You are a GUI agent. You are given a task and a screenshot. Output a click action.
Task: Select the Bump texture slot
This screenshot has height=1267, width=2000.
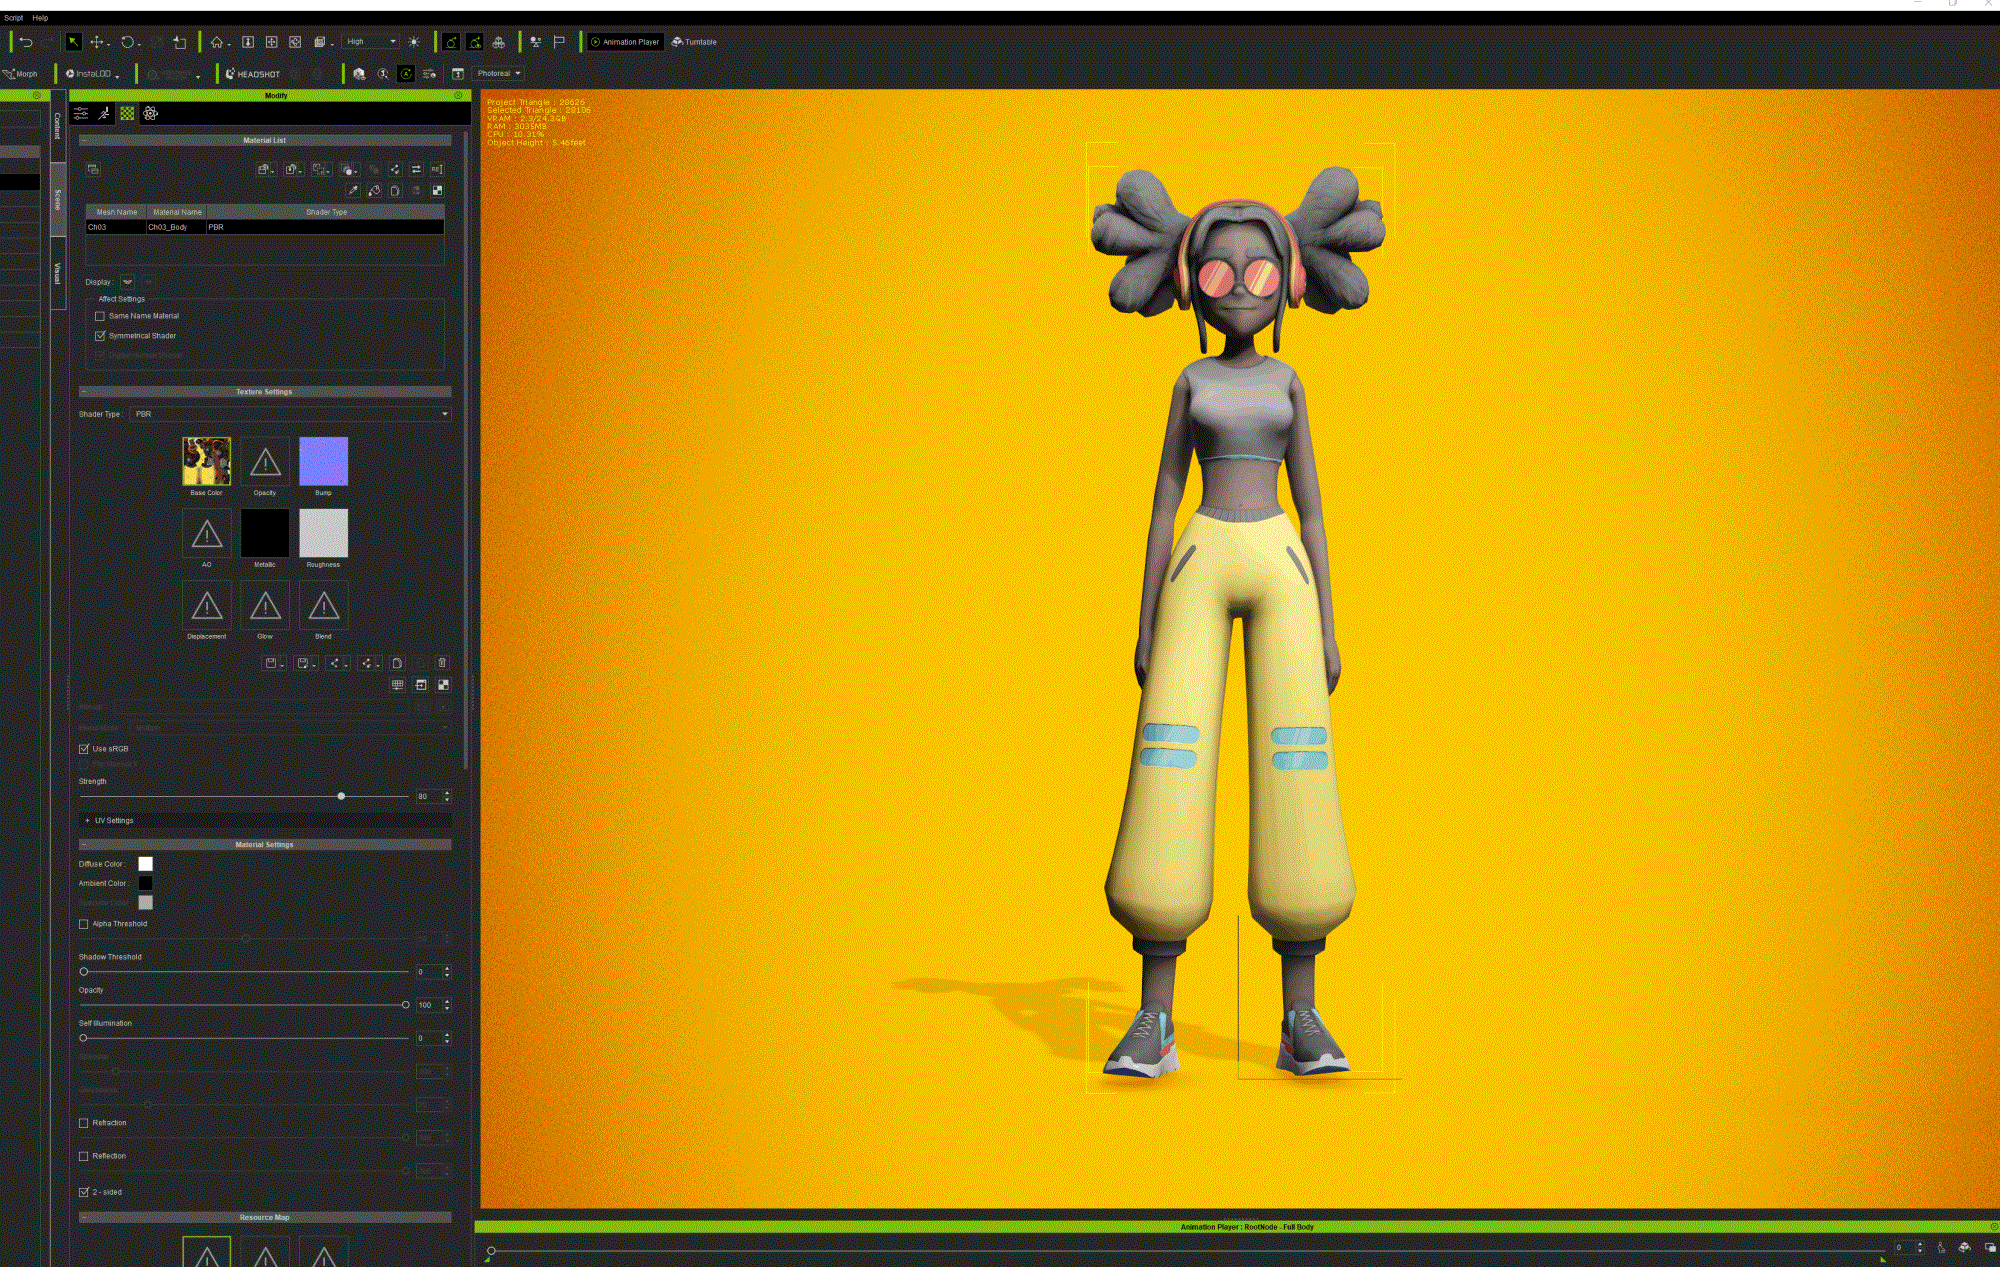pyautogui.click(x=323, y=461)
